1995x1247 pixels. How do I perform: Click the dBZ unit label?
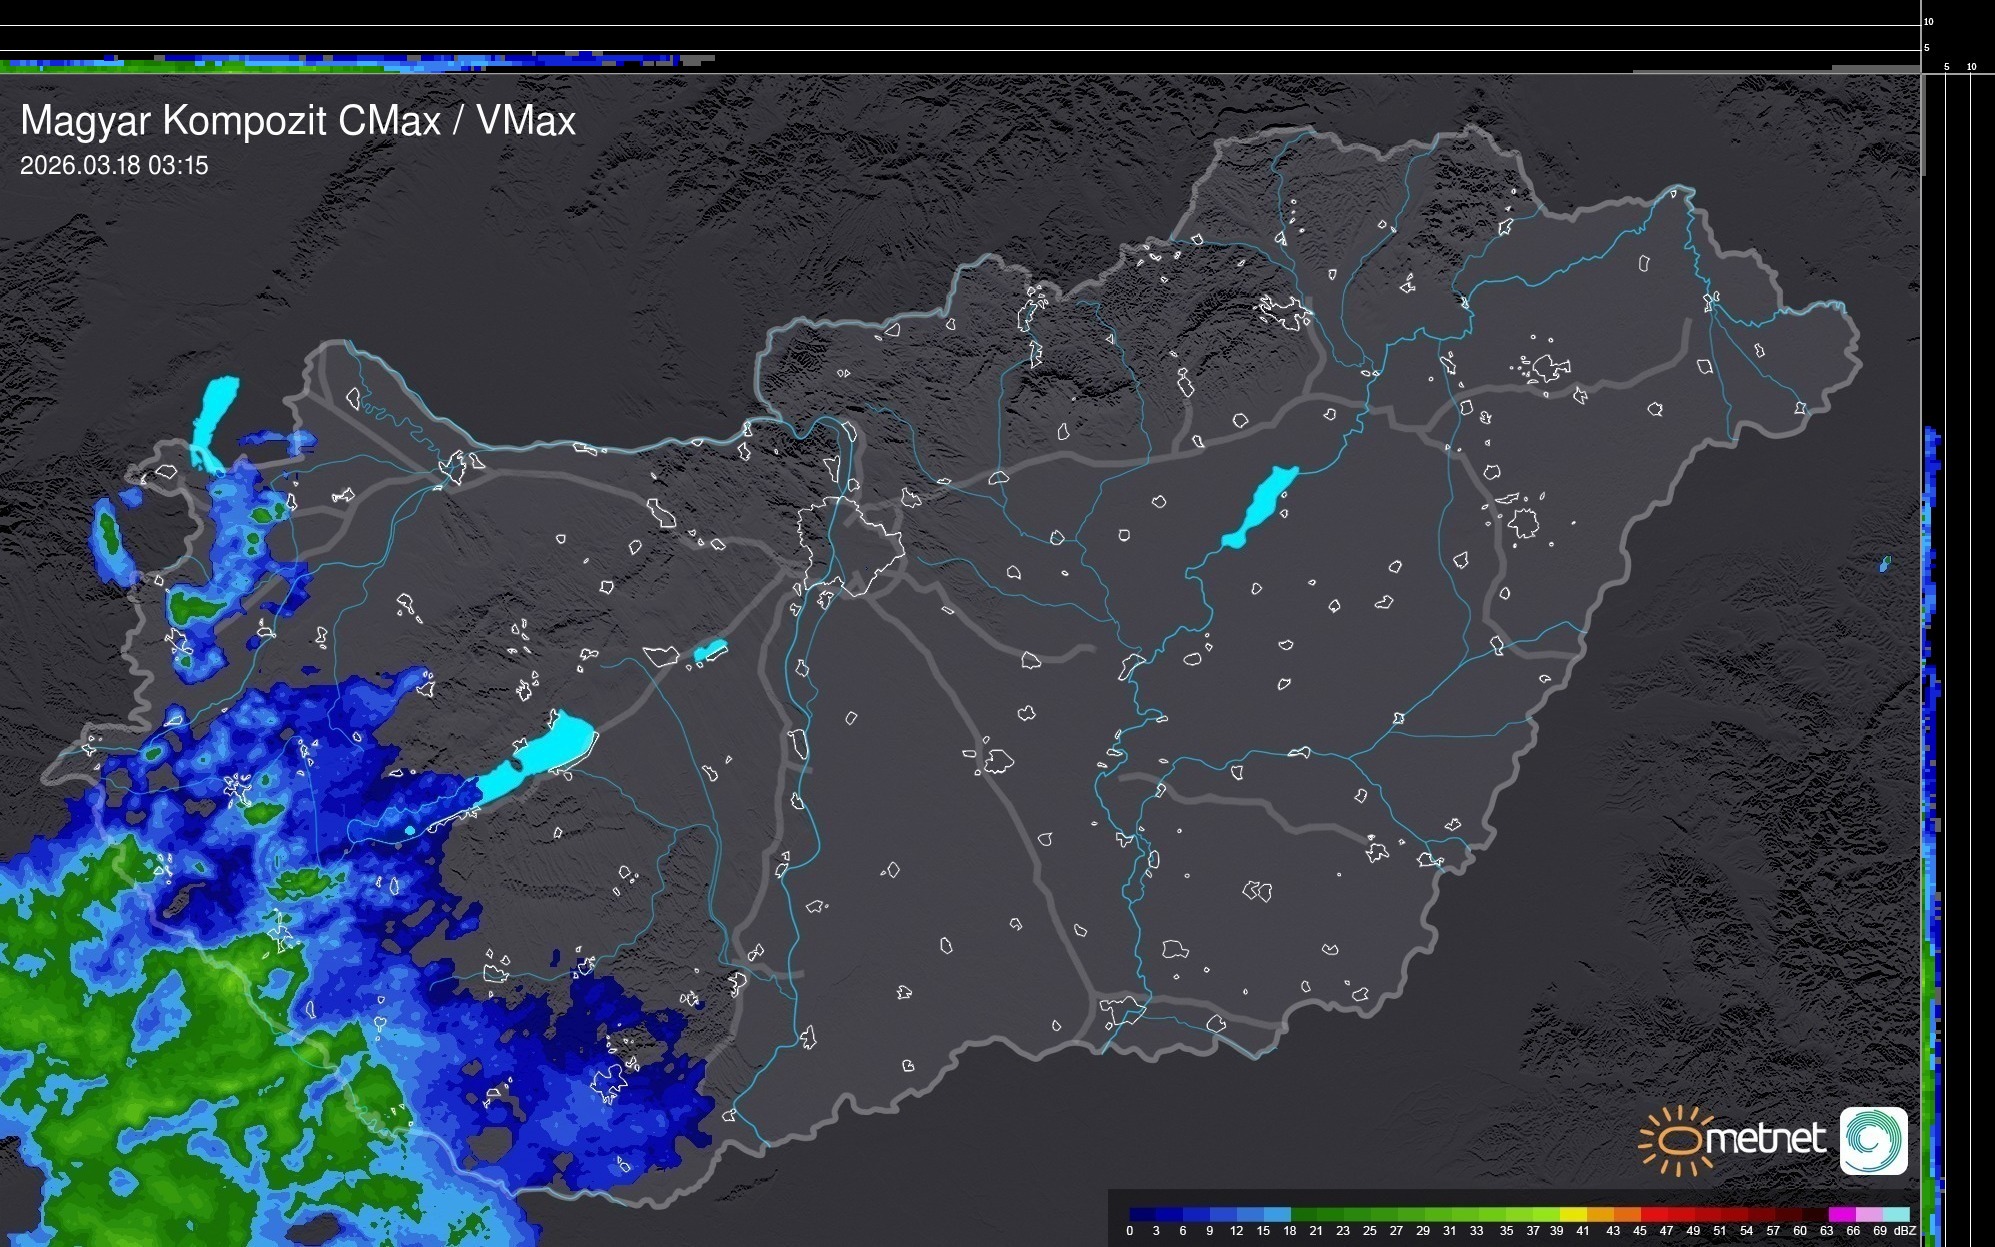[x=1905, y=1231]
